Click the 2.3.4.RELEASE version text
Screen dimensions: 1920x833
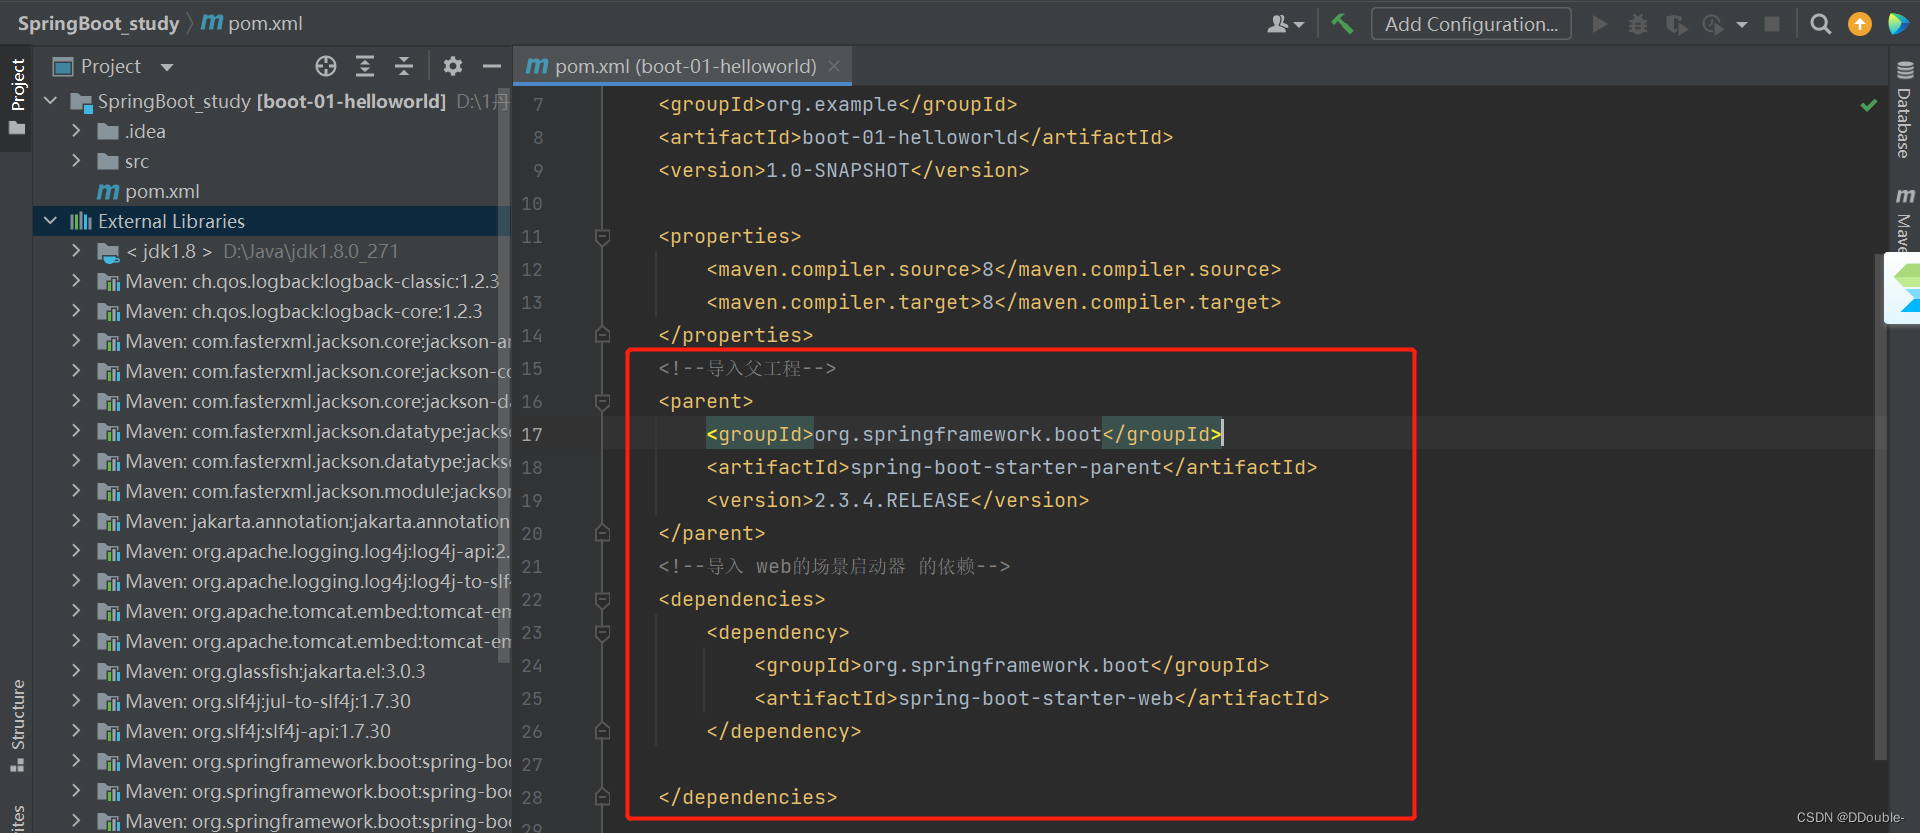coord(892,500)
